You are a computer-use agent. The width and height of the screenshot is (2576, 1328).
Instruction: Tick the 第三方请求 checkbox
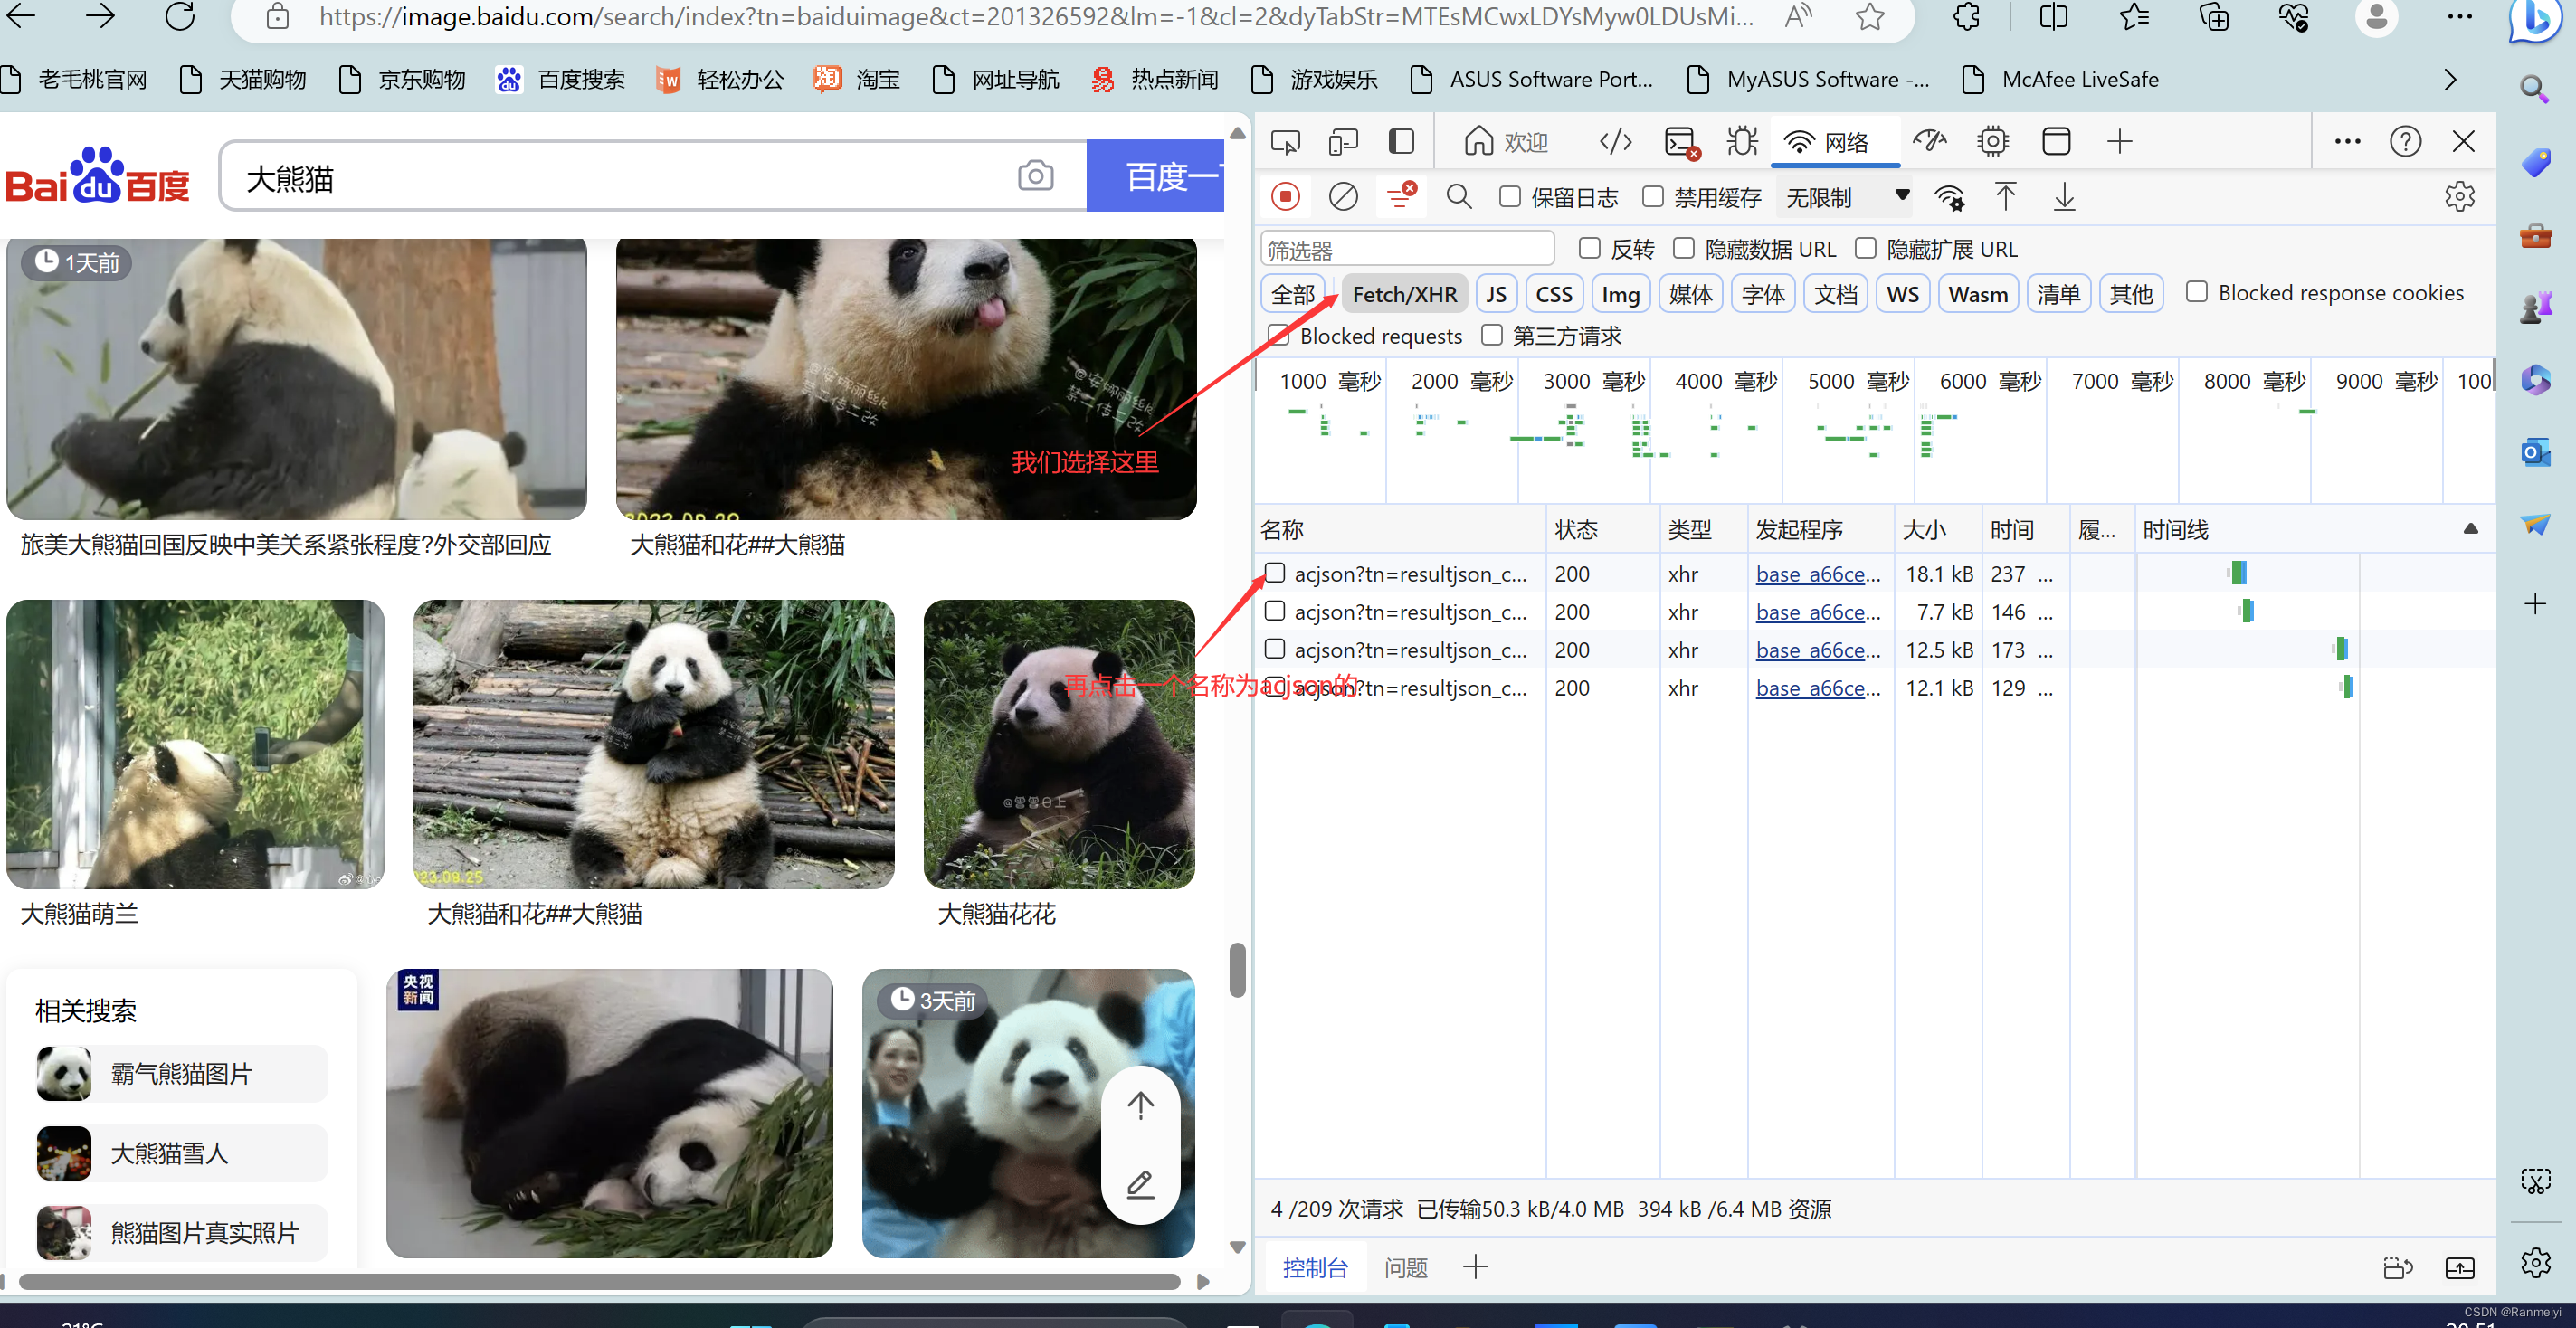pos(1492,335)
